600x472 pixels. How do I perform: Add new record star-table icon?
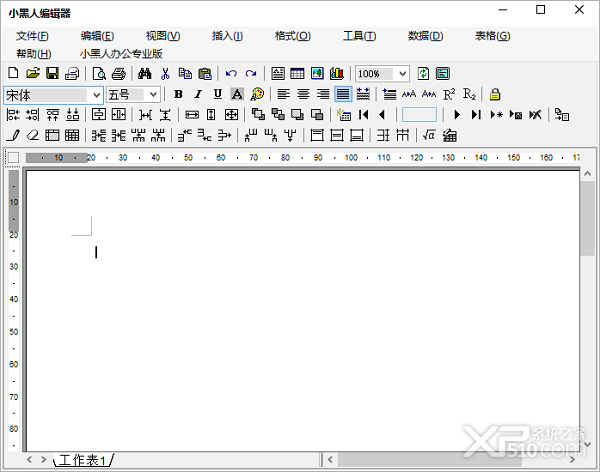[344, 114]
